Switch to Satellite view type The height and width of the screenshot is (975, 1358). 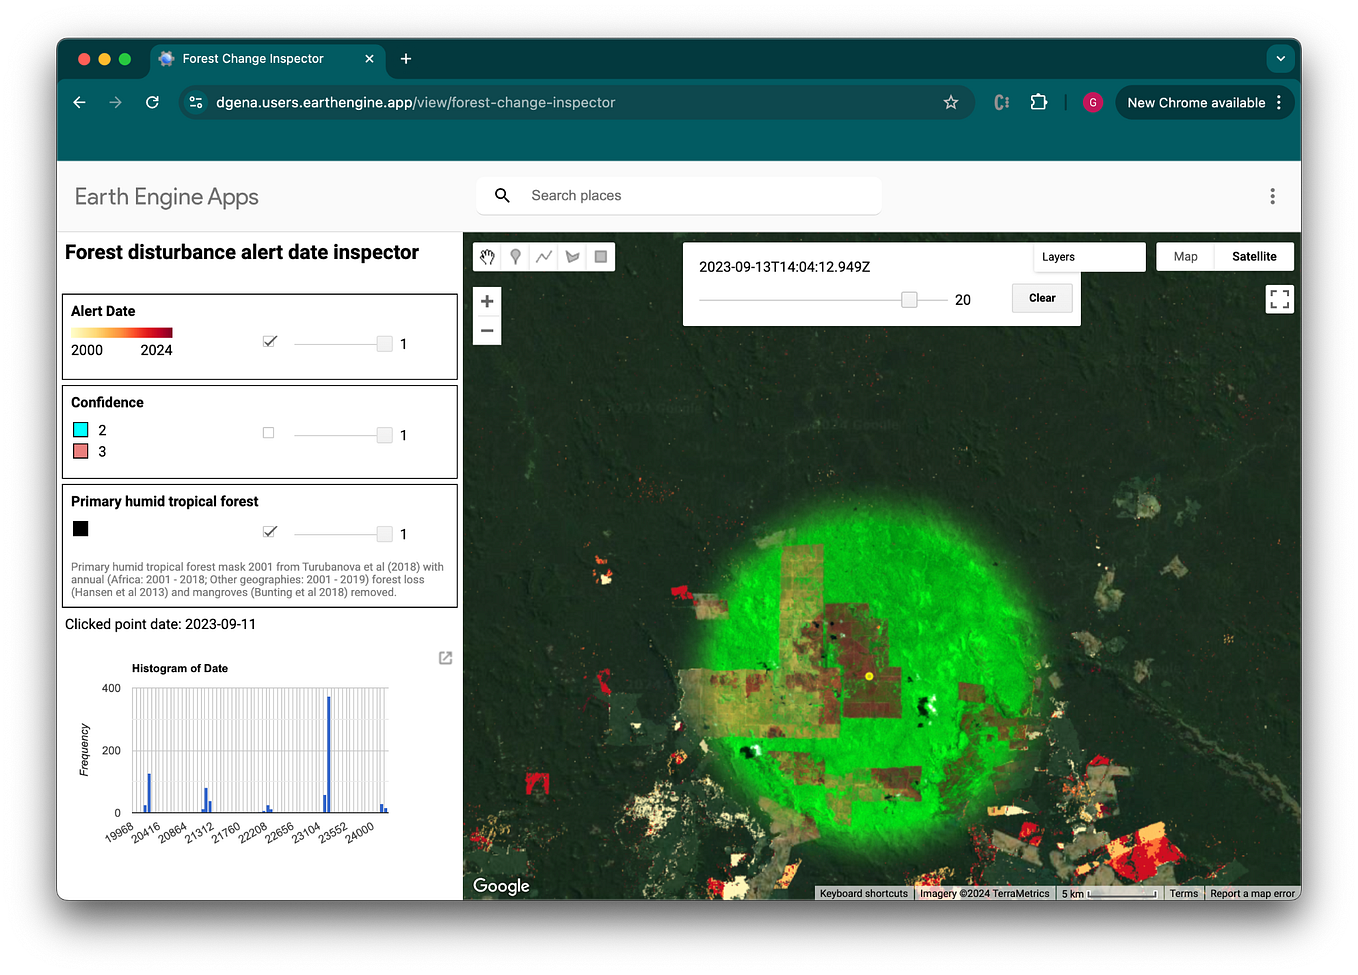[1254, 257]
